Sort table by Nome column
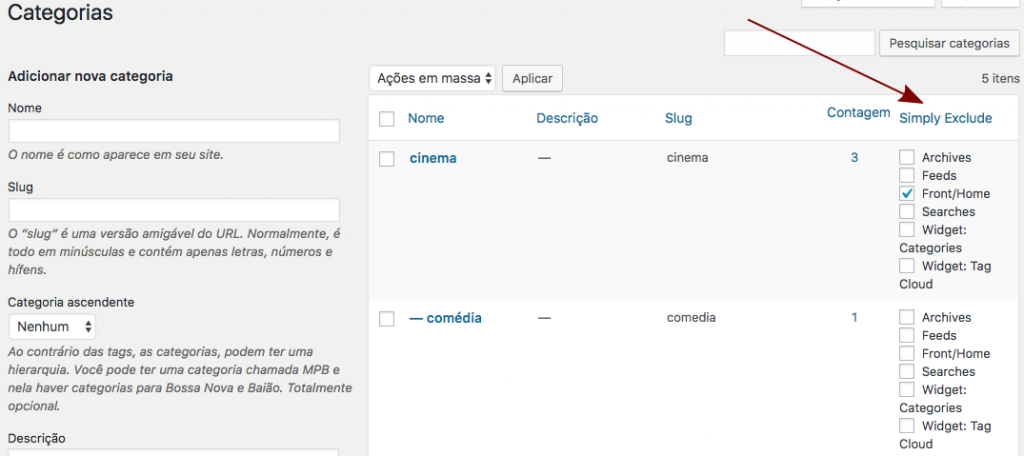The image size is (1024, 456). [426, 118]
